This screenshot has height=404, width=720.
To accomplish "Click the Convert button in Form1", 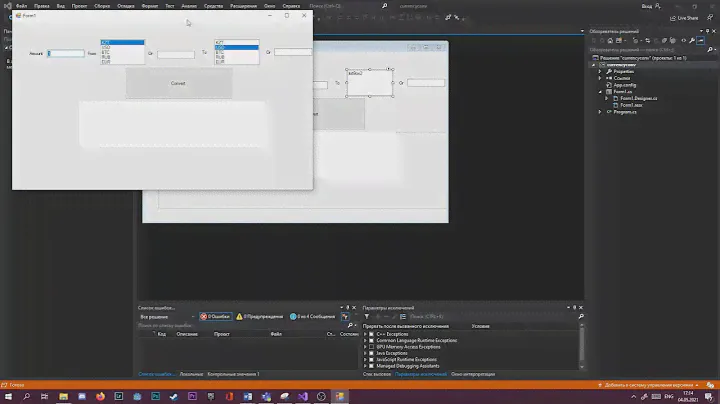I will (x=178, y=83).
